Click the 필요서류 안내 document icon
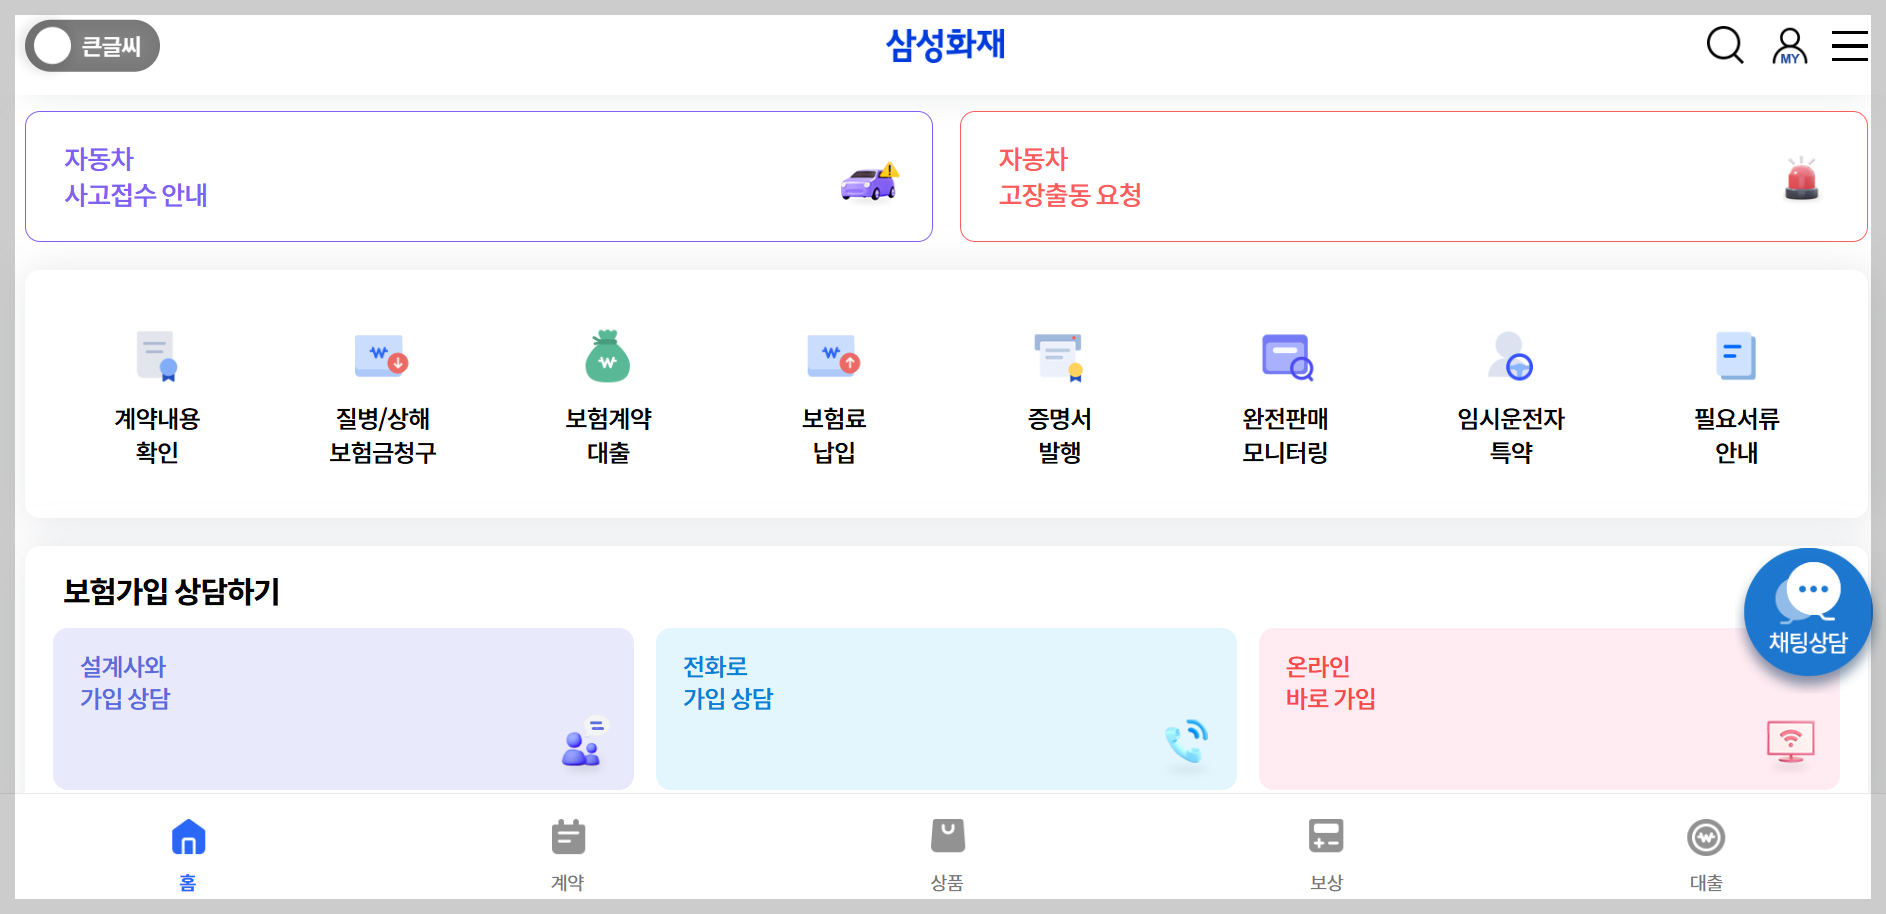1886x914 pixels. click(1736, 356)
